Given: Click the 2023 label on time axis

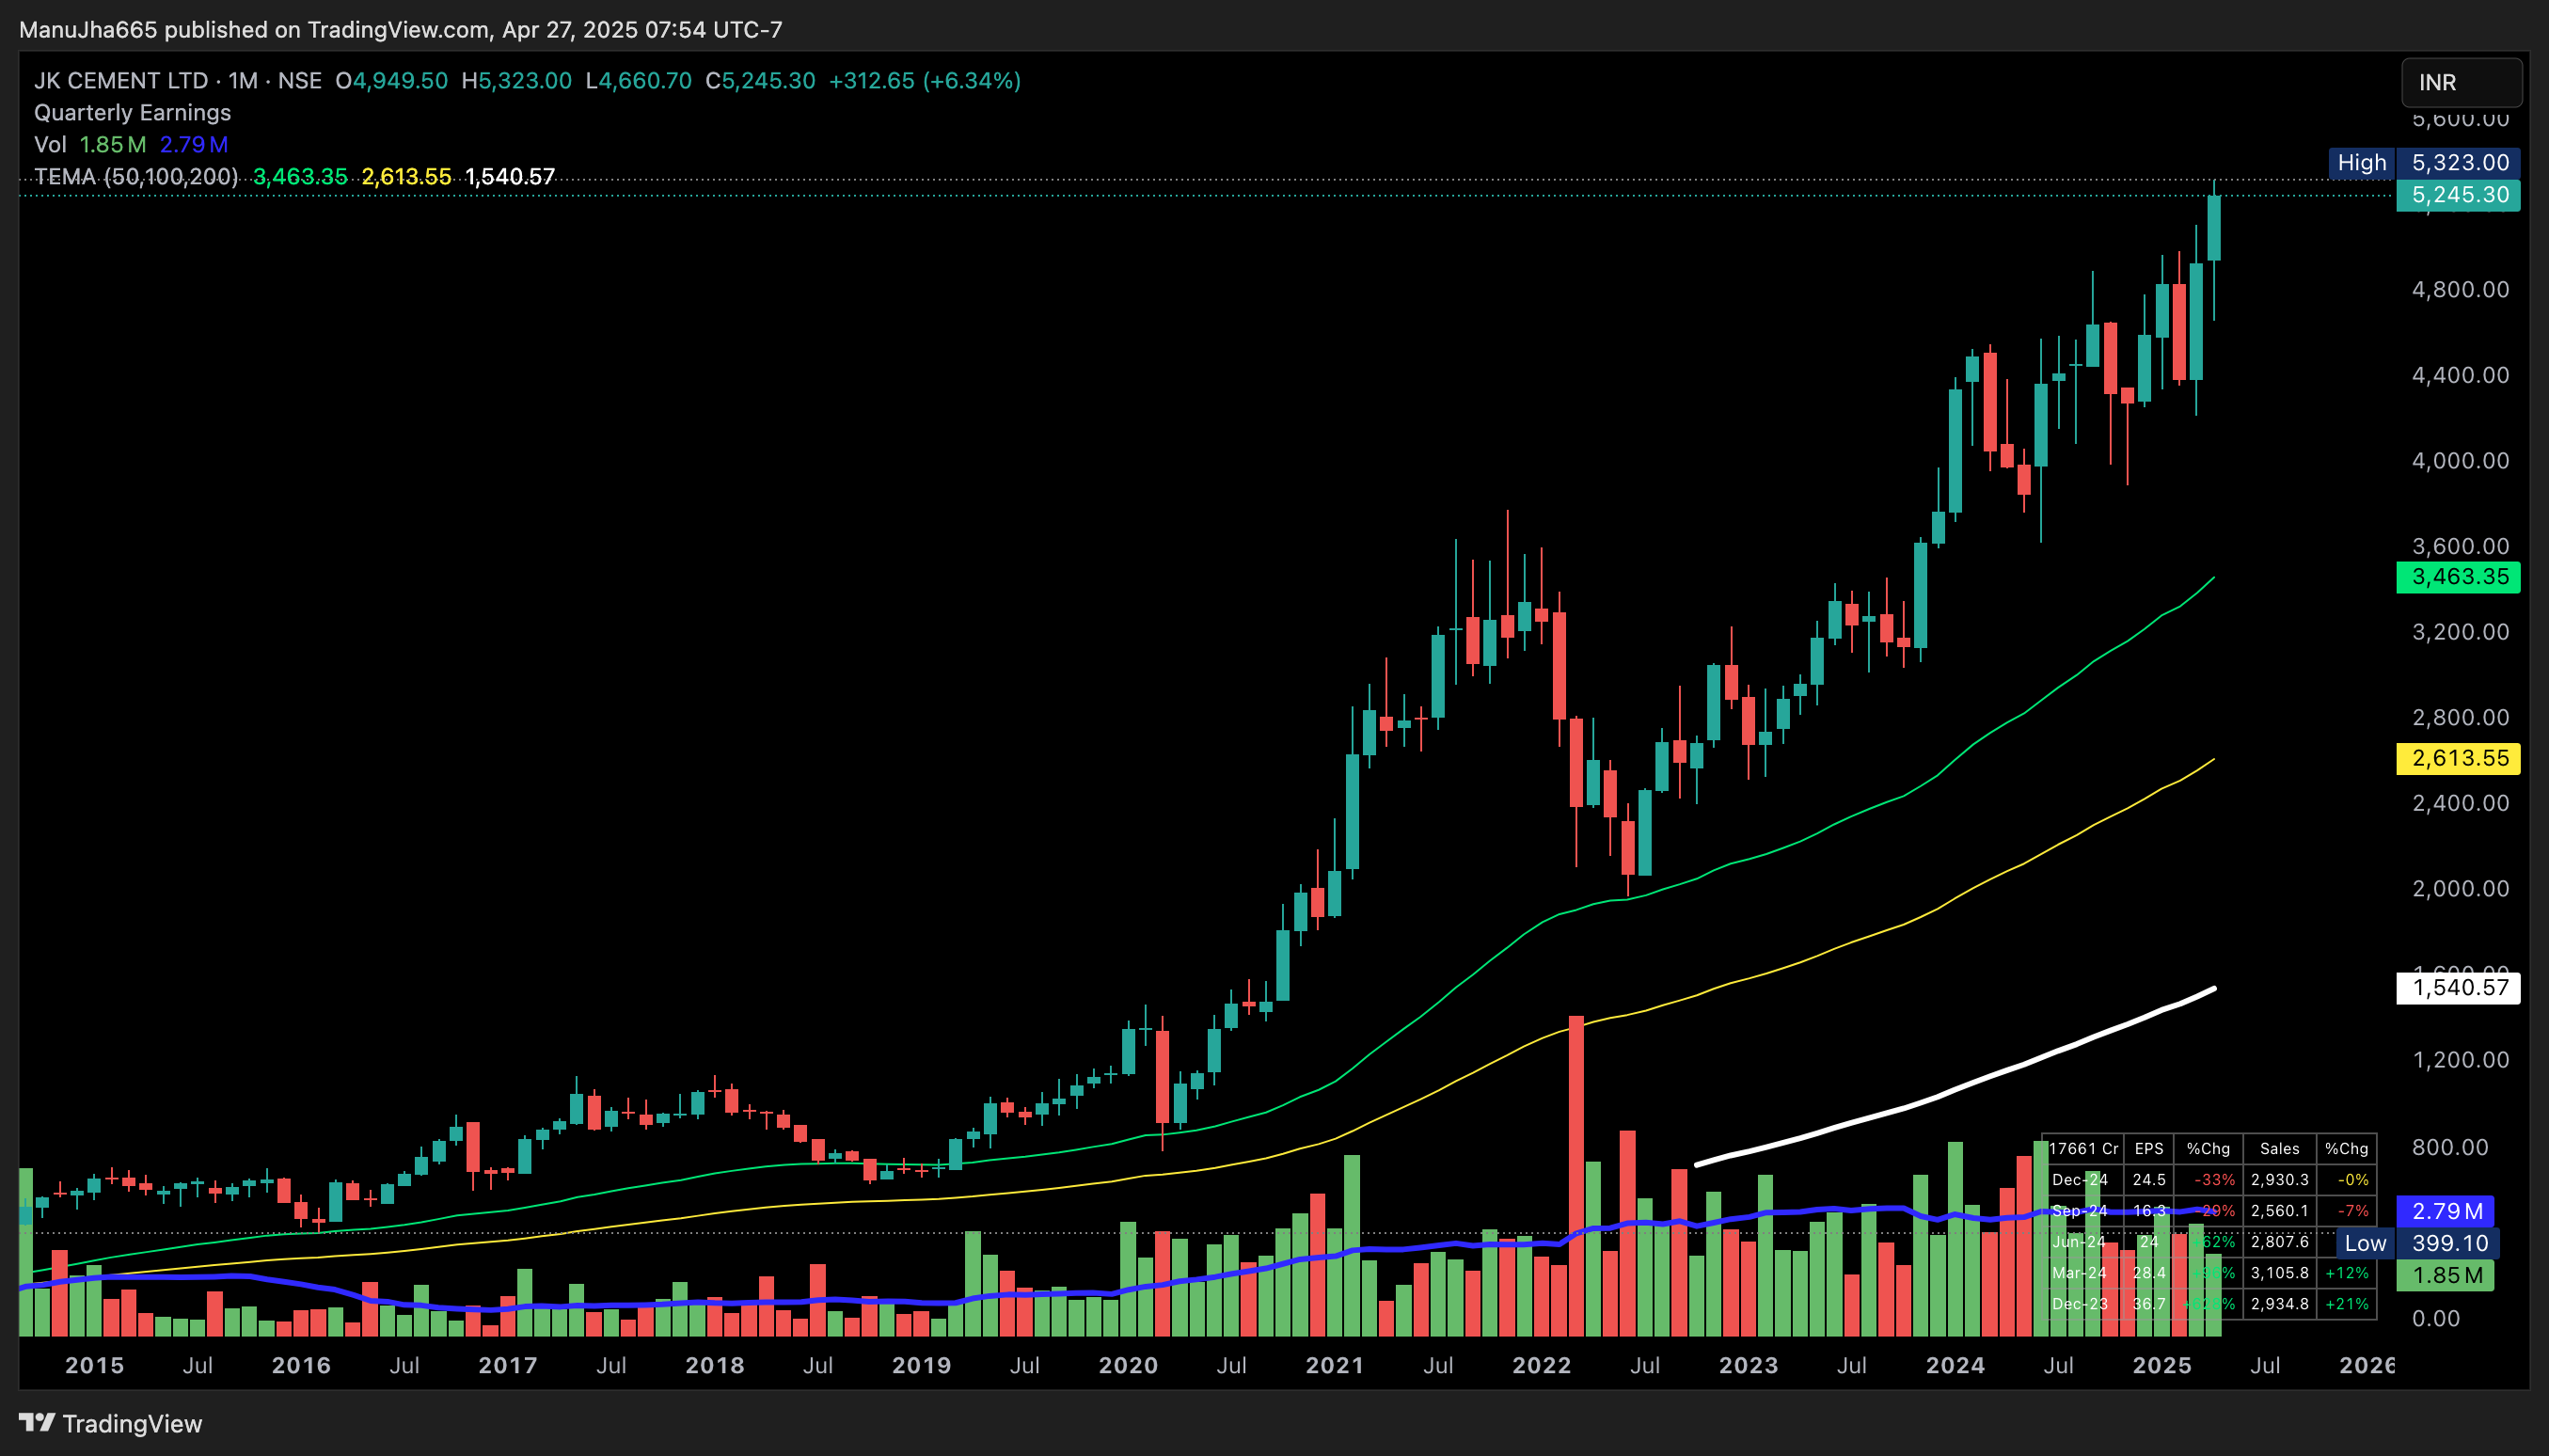Looking at the screenshot, I should click(1749, 1366).
